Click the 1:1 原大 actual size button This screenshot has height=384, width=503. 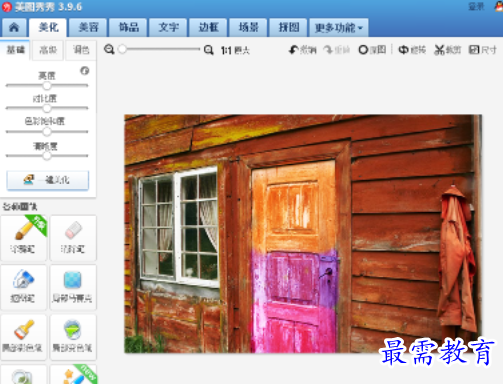[235, 50]
